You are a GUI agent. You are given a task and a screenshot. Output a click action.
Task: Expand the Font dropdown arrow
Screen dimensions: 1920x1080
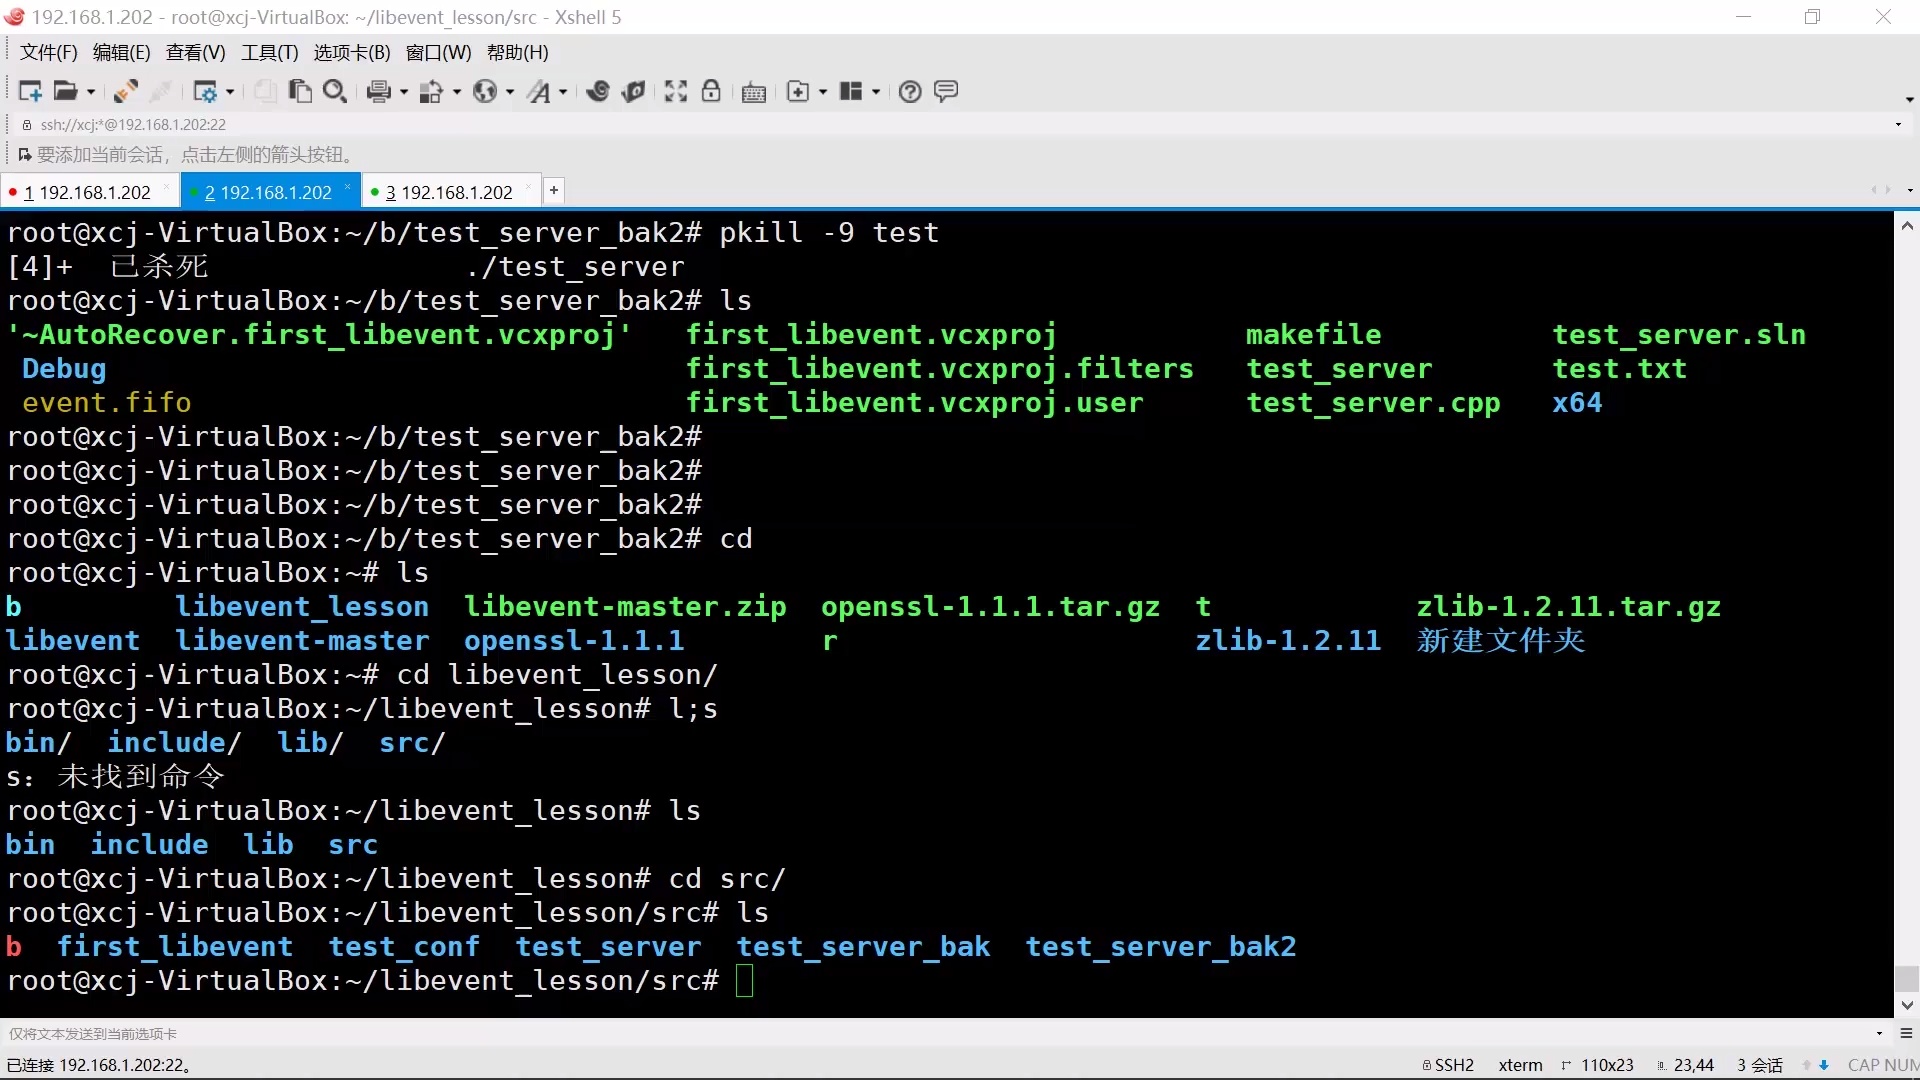click(x=563, y=92)
